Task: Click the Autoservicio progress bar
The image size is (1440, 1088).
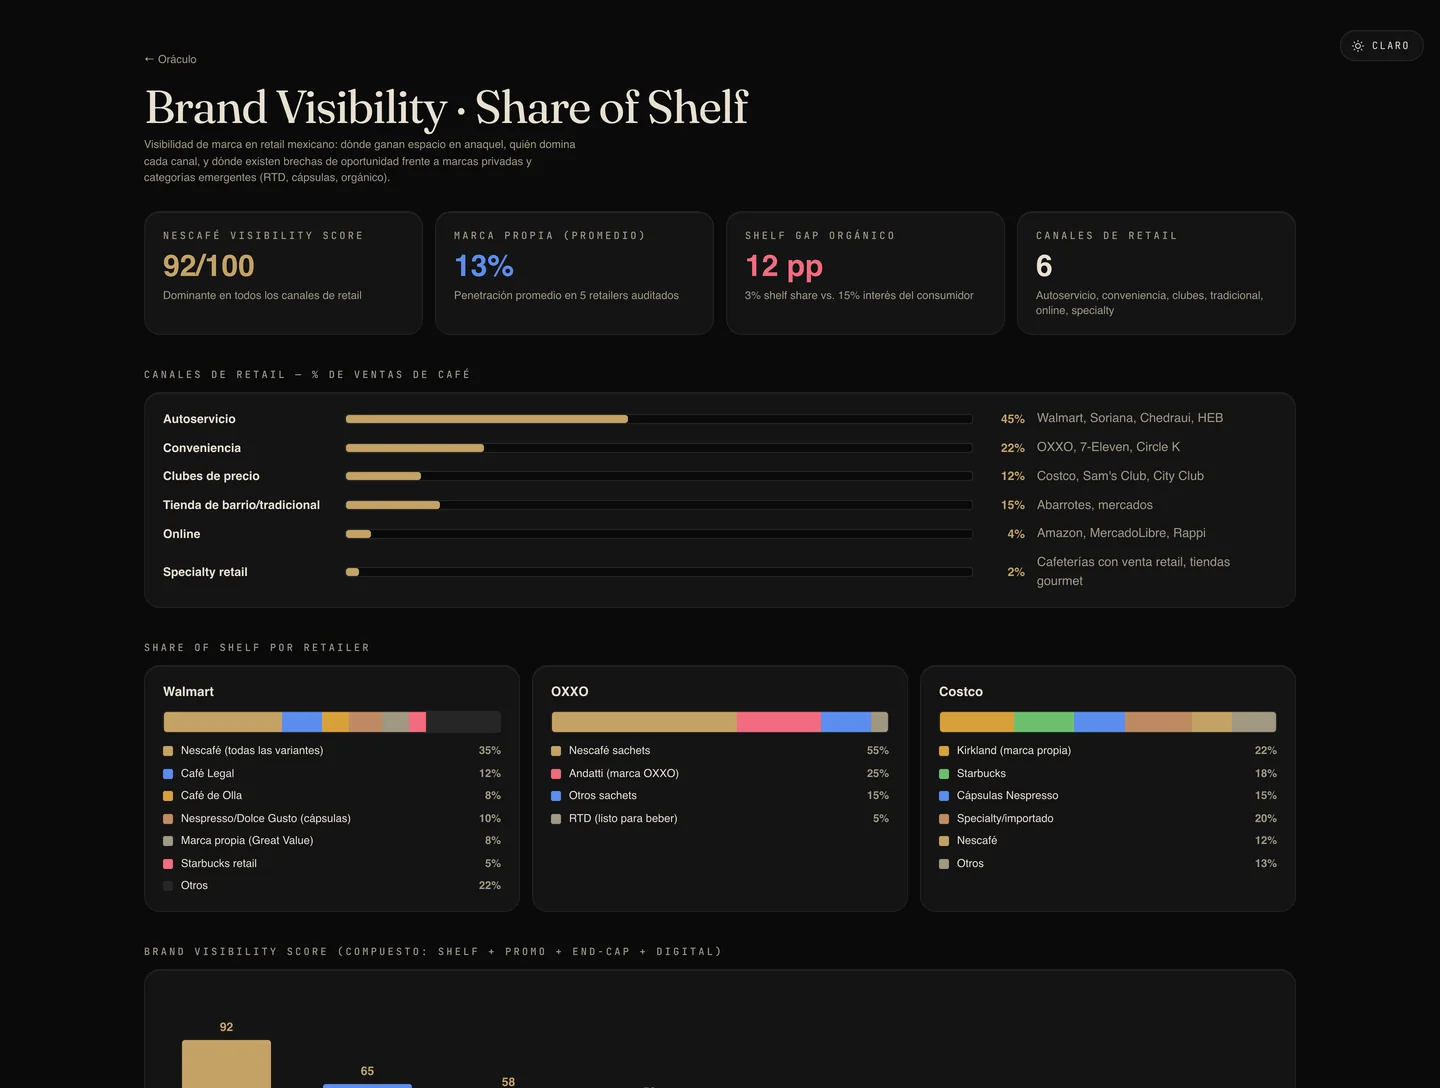Action: pos(659,419)
